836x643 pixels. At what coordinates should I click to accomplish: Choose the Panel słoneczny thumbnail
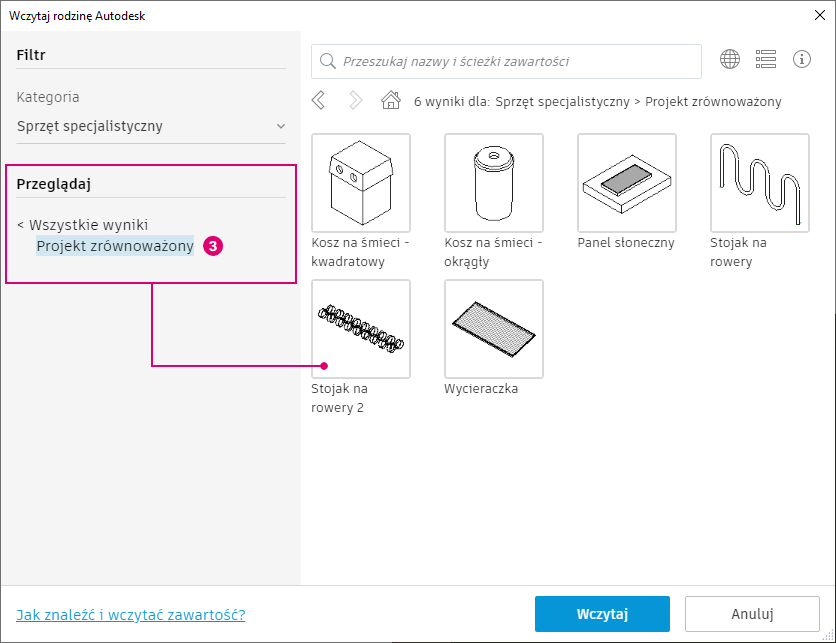tap(627, 183)
